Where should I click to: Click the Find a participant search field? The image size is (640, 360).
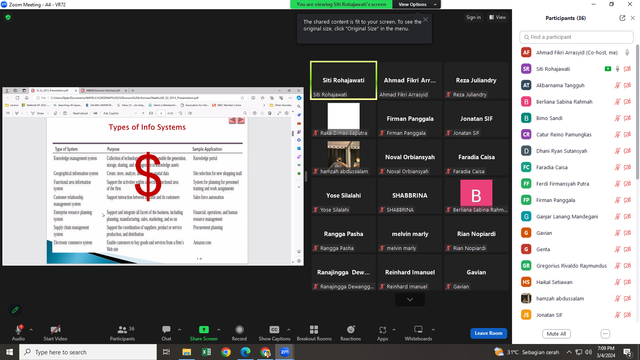pos(576,37)
